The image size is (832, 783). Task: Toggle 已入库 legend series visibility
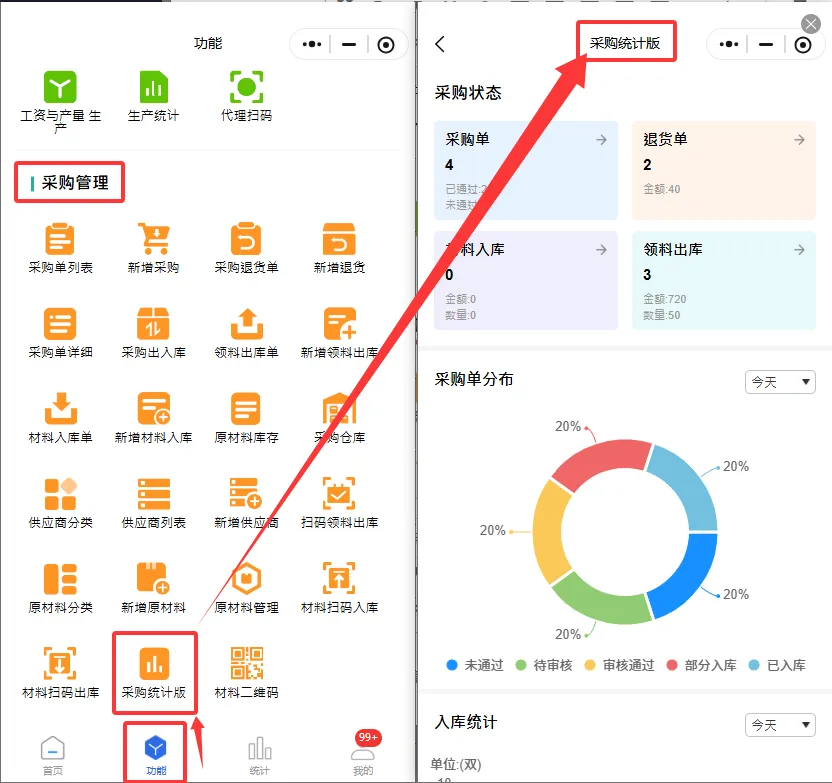point(775,665)
